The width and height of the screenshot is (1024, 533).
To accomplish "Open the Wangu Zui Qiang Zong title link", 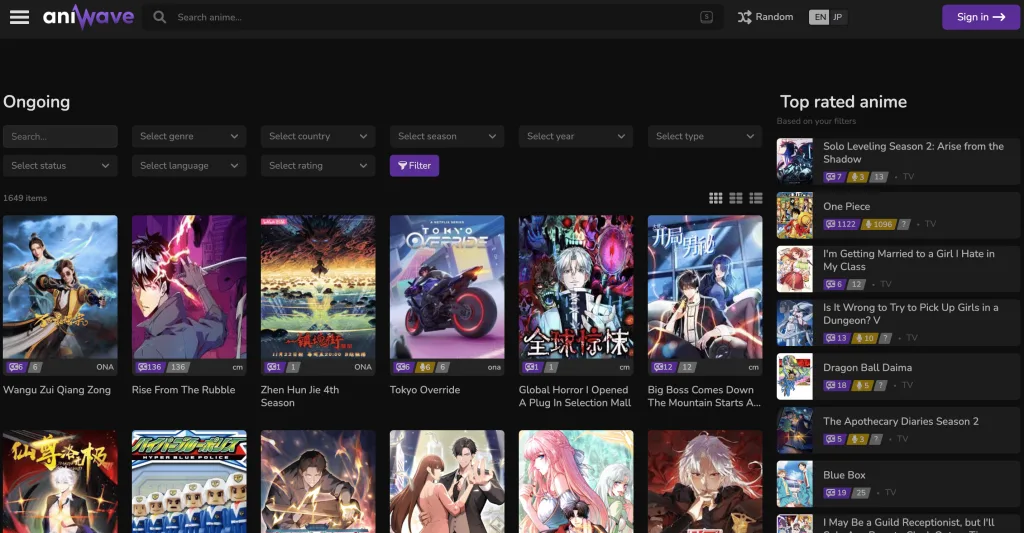I will click(x=57, y=390).
